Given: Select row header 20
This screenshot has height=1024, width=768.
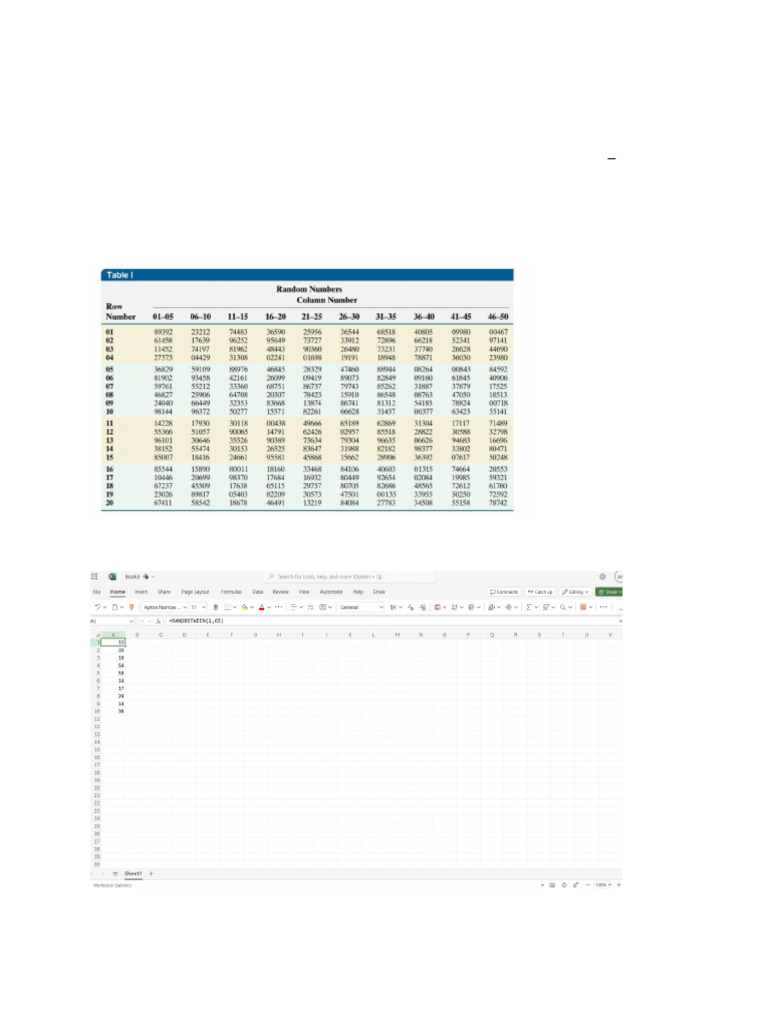Looking at the screenshot, I should click(x=97, y=788).
